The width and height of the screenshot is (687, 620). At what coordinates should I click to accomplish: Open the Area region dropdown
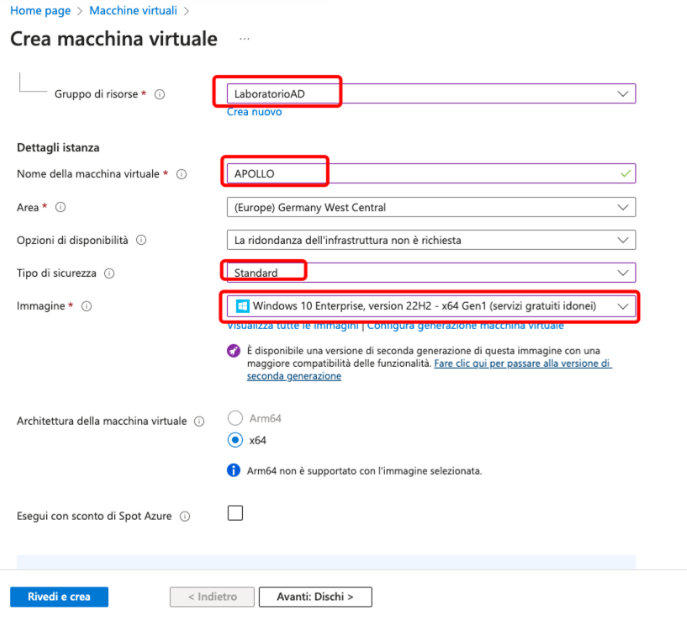click(x=623, y=207)
